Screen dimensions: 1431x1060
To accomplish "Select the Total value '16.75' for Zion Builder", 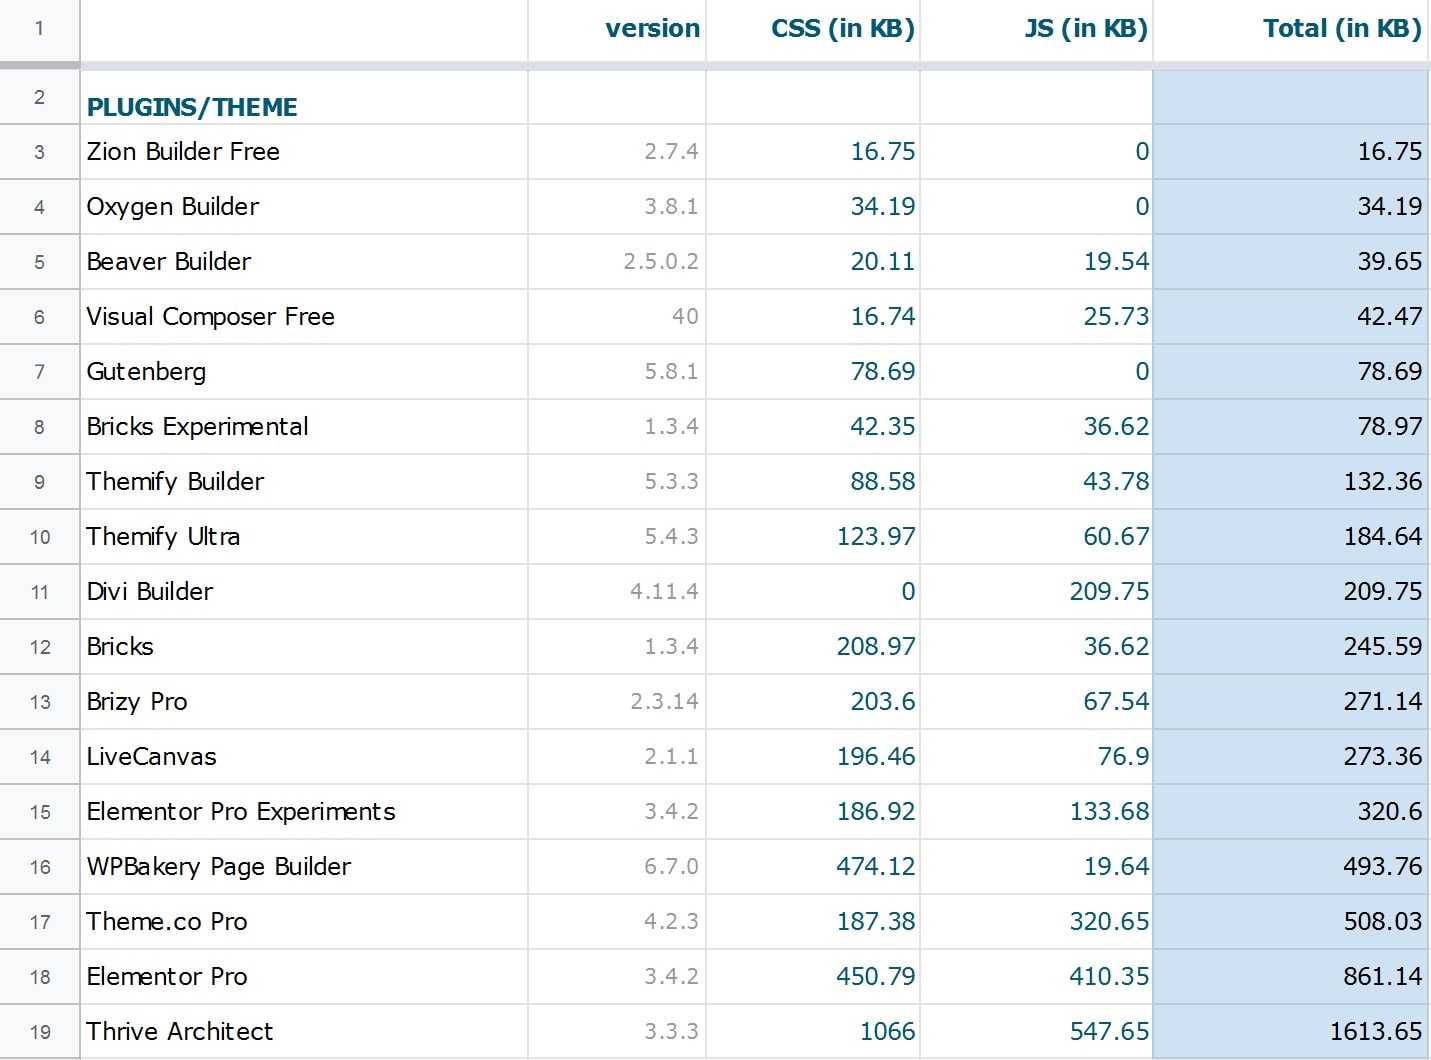I will coord(1291,152).
